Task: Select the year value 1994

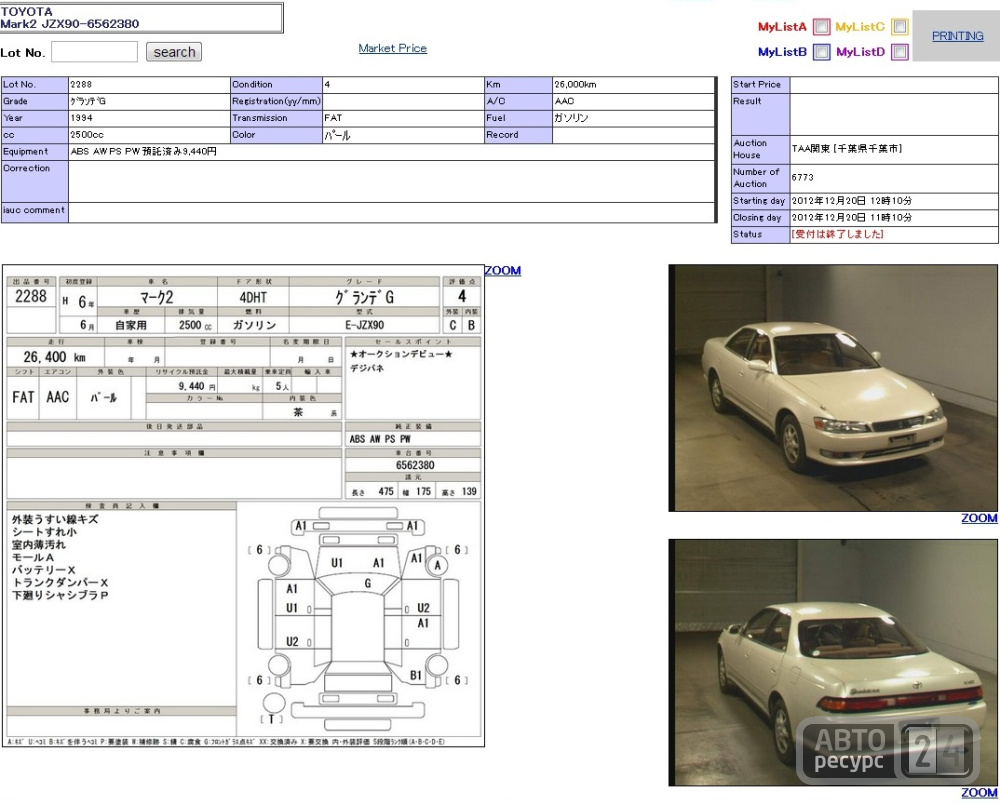Action: (x=81, y=118)
